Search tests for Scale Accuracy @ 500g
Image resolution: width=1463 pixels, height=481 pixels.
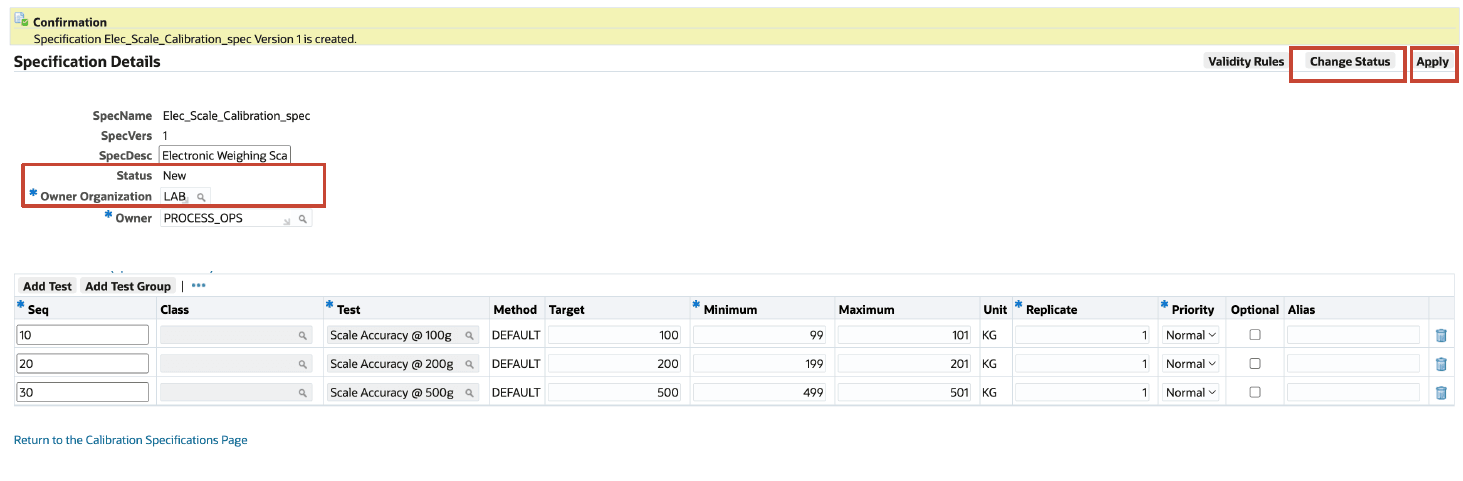click(470, 393)
